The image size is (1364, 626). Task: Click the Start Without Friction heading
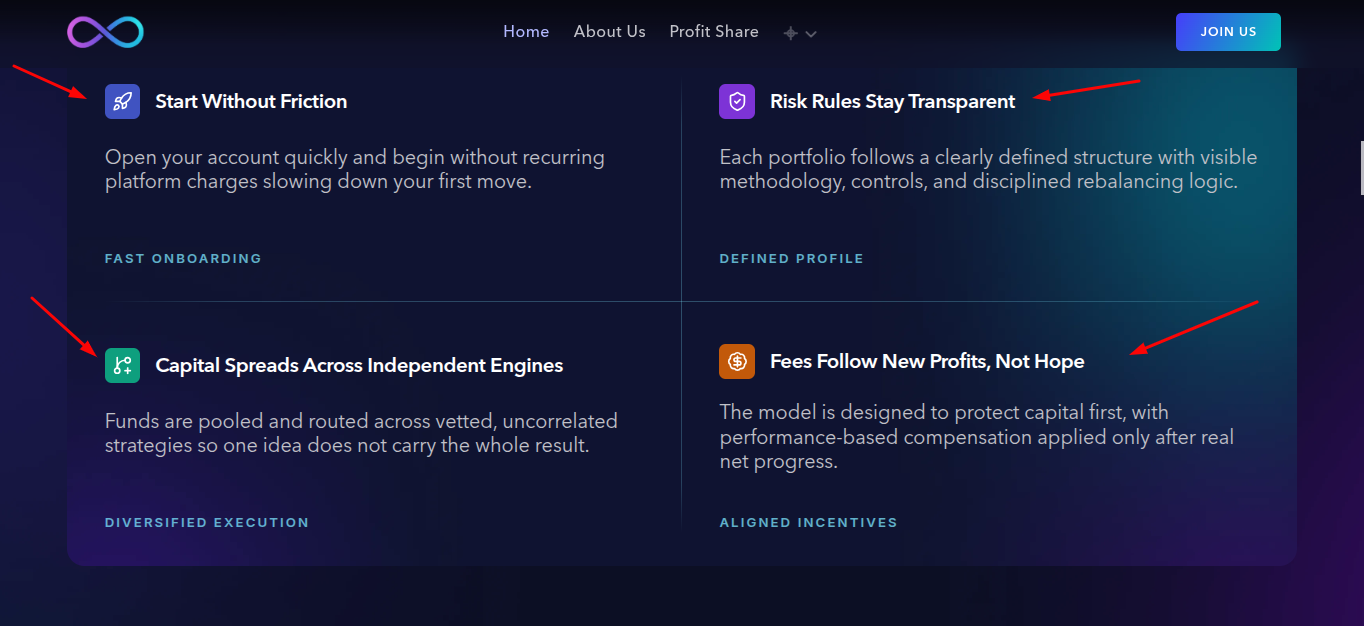point(251,101)
